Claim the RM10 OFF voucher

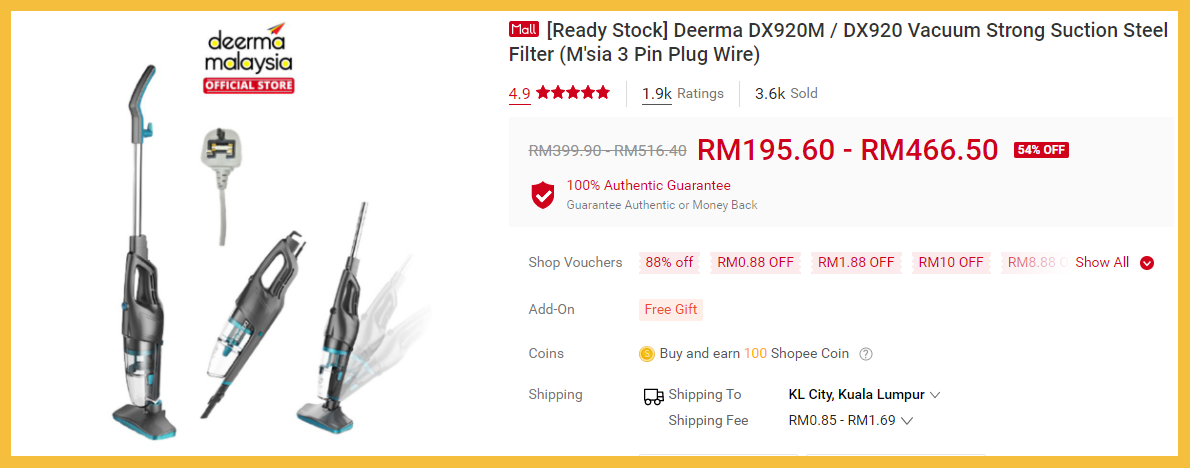[x=951, y=262]
